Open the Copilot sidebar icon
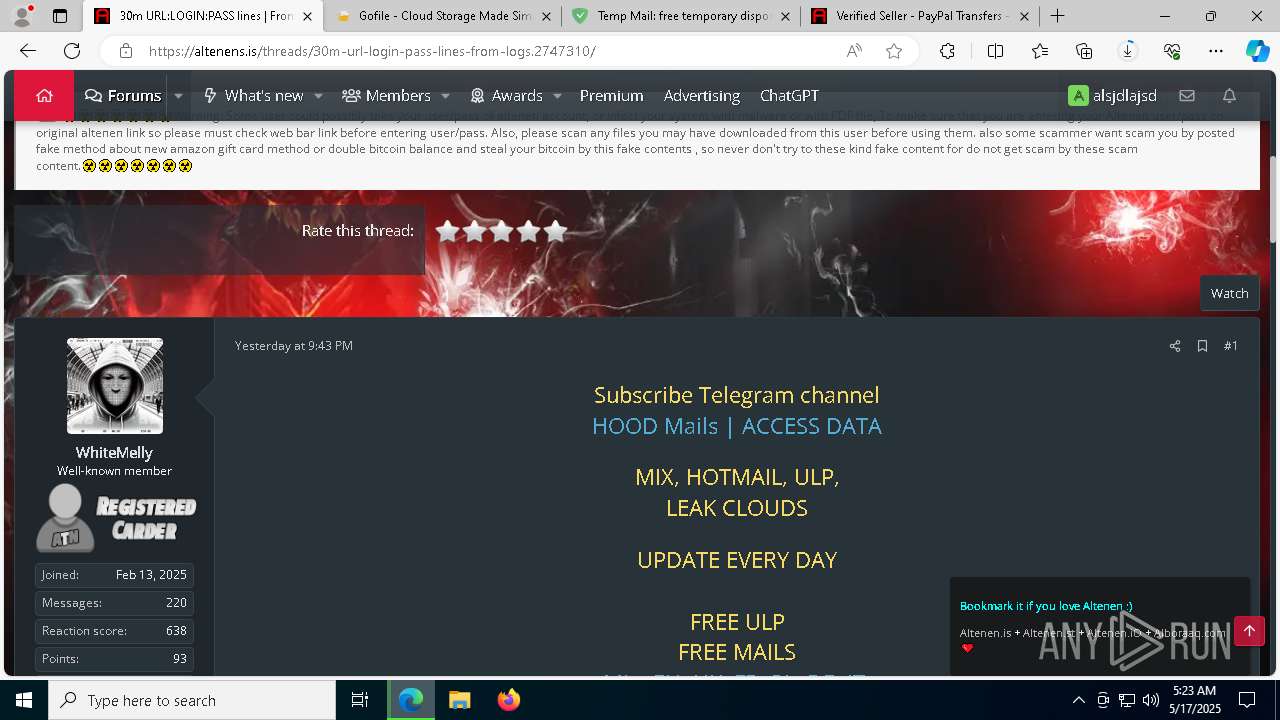Screen dimensions: 1280x720 tap(1257, 51)
